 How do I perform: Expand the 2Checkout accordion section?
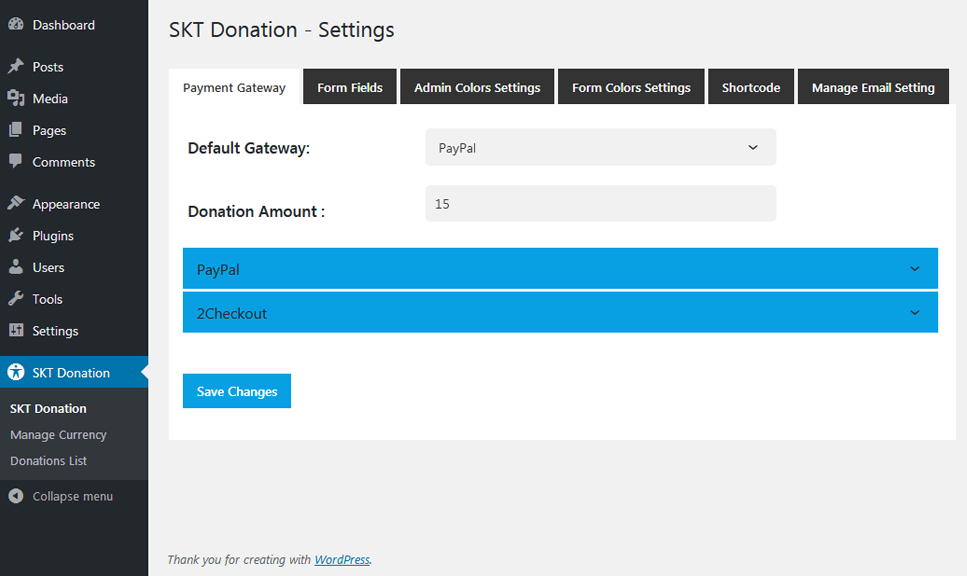point(560,313)
